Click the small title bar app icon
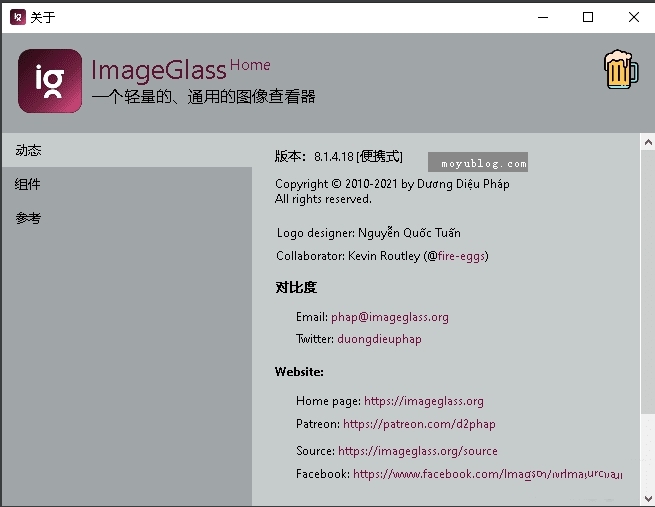The image size is (655, 507). click(x=18, y=17)
